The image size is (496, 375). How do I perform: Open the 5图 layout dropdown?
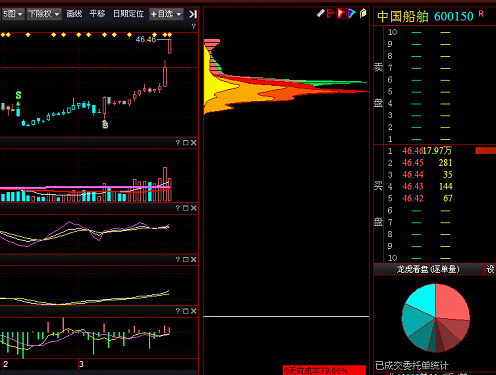click(x=12, y=14)
